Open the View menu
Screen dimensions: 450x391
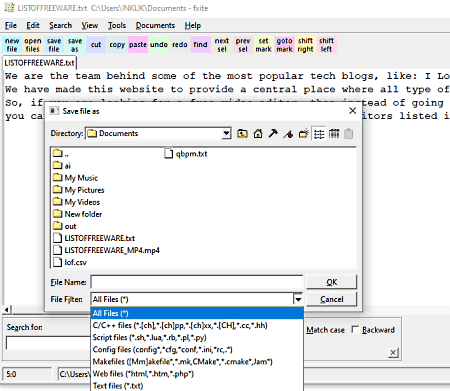(90, 25)
